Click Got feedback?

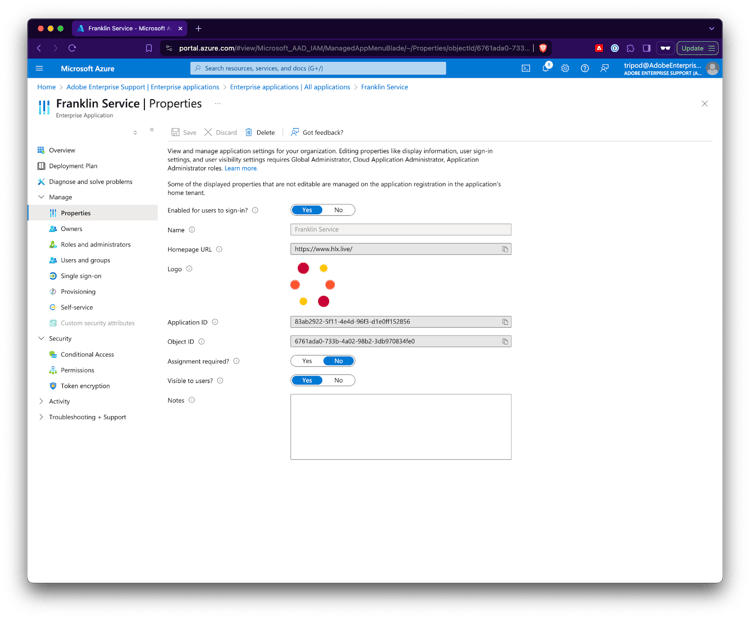pyautogui.click(x=317, y=133)
